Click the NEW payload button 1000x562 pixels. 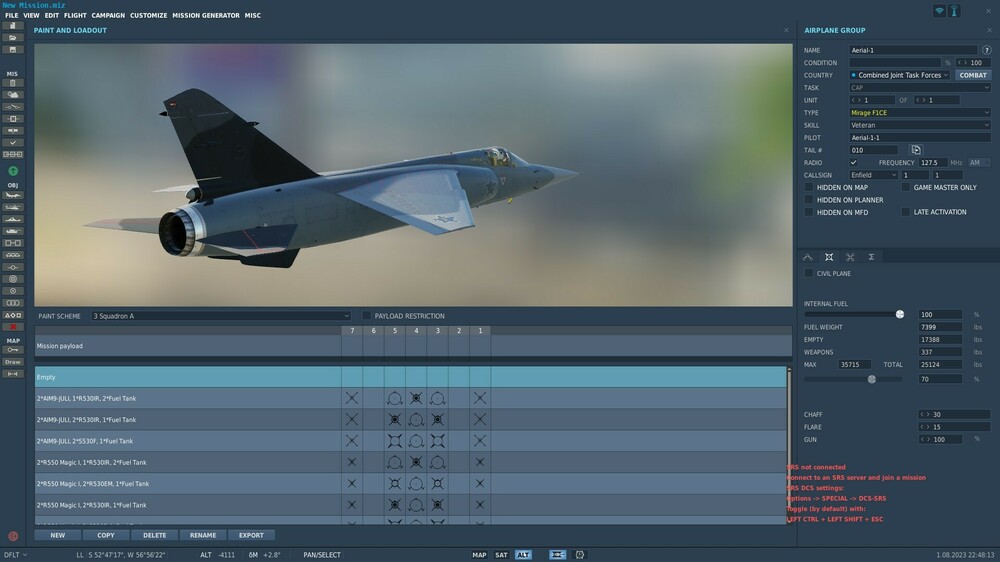57,535
